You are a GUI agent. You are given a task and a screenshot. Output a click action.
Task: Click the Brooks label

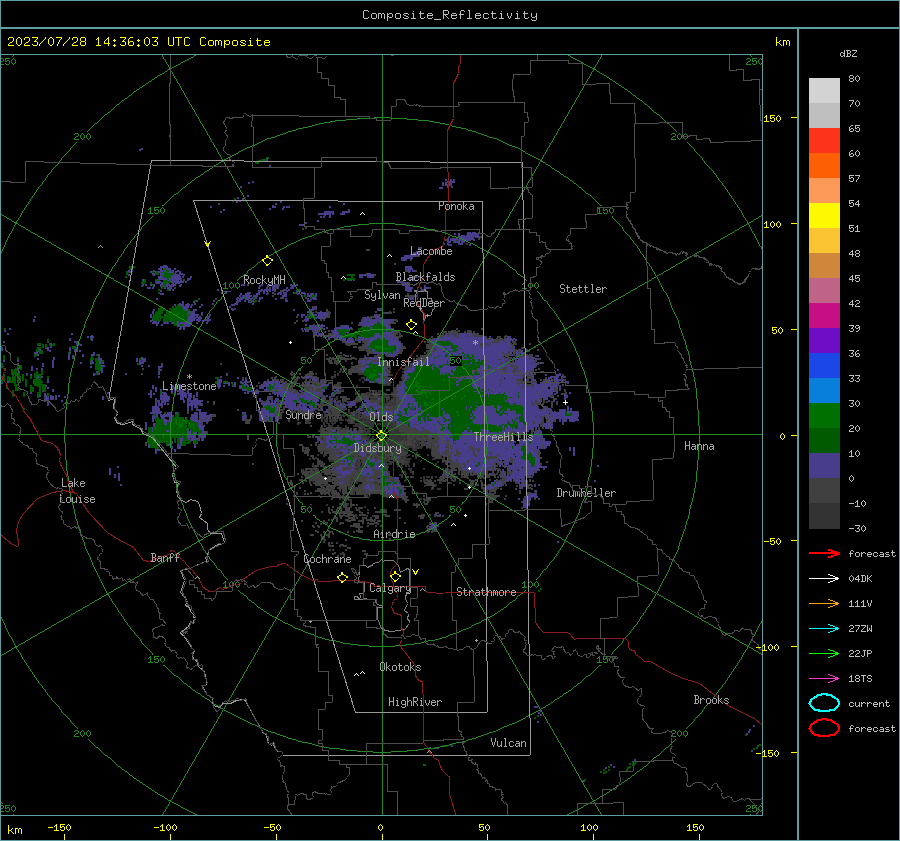pyautogui.click(x=711, y=700)
